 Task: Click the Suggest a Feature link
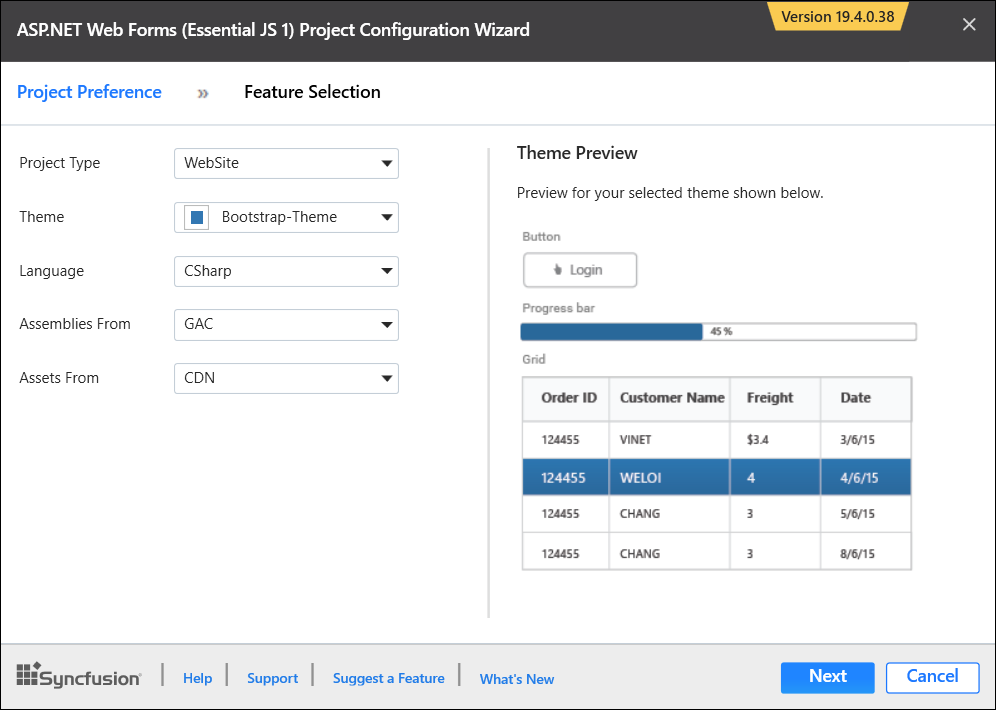tap(388, 678)
